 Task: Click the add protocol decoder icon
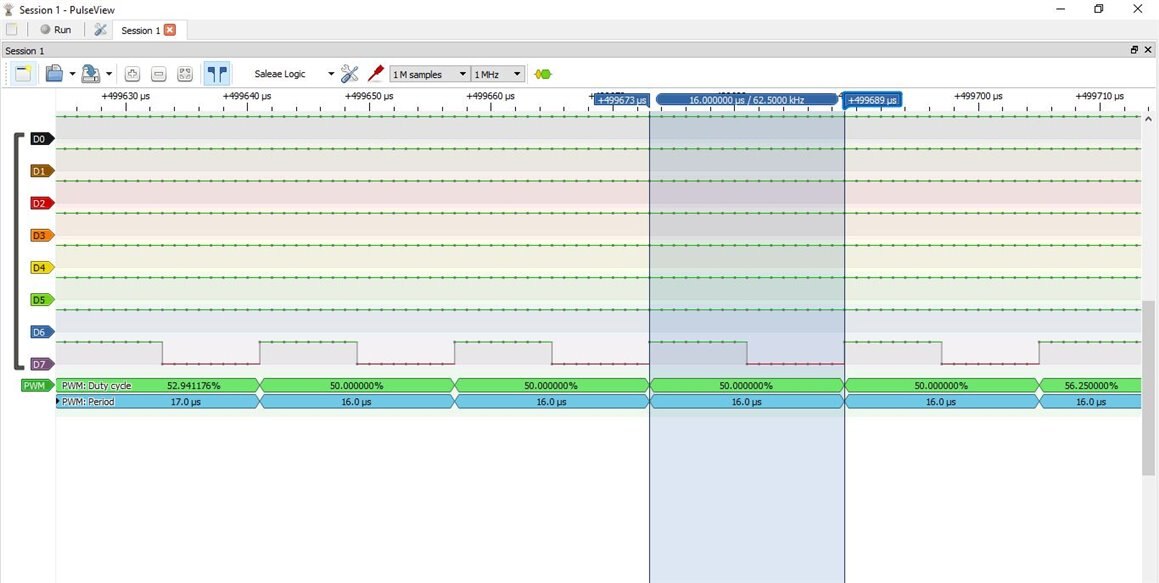tap(543, 74)
